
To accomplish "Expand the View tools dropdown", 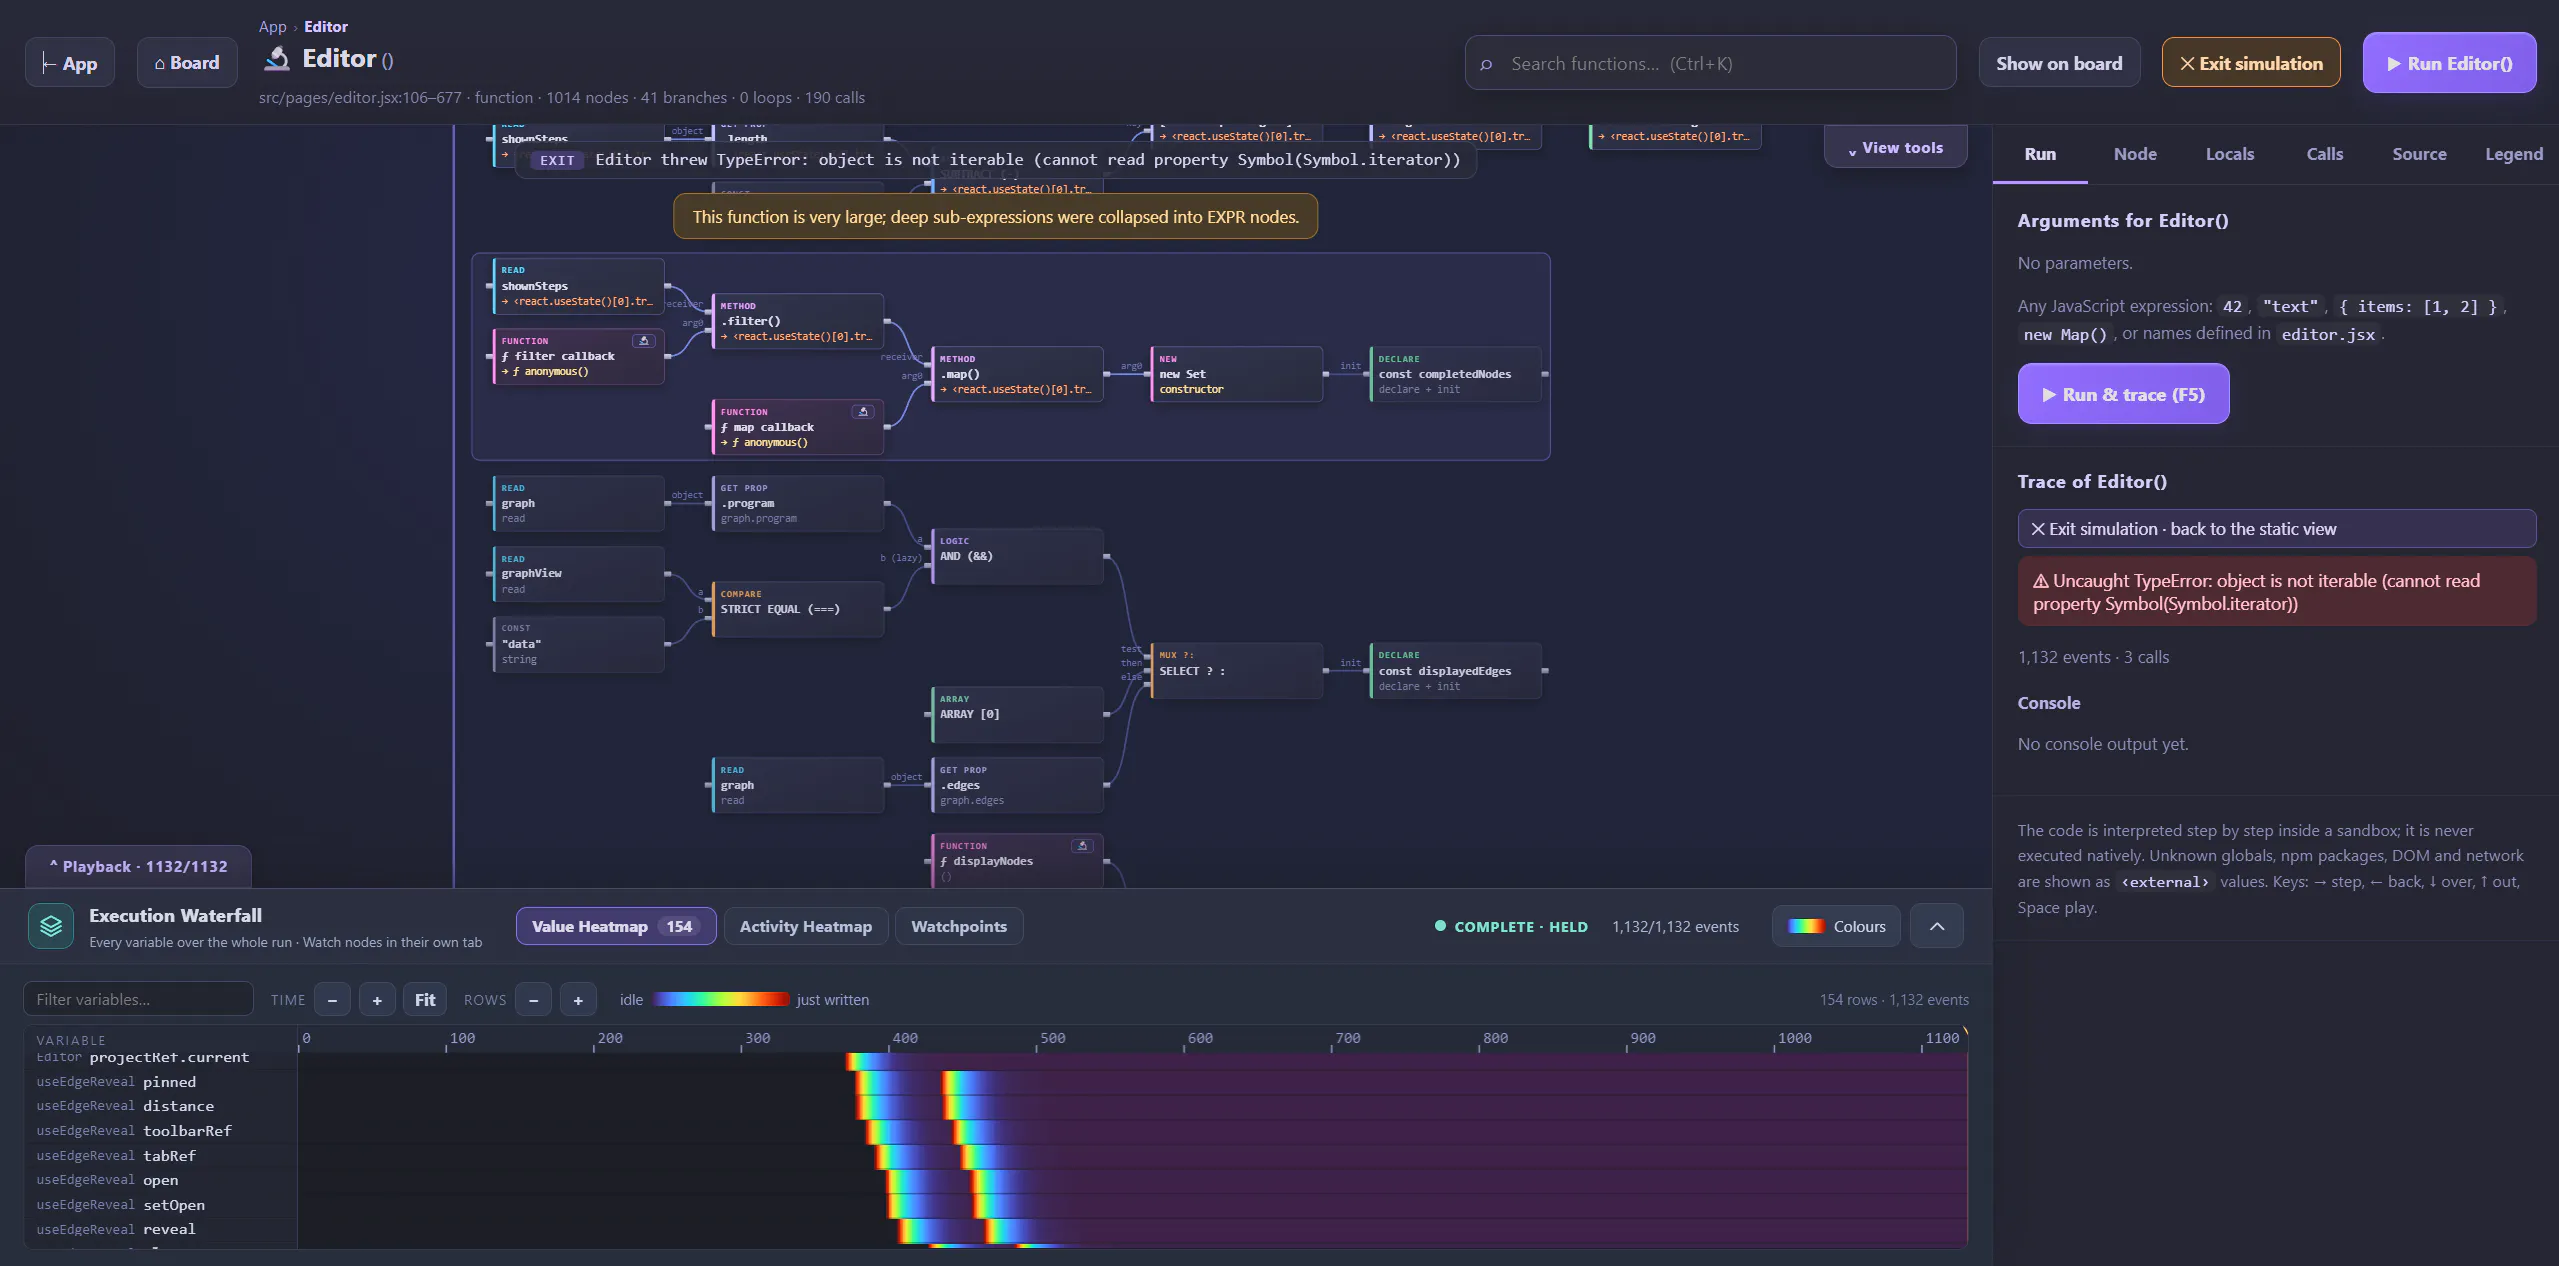I will point(1896,147).
